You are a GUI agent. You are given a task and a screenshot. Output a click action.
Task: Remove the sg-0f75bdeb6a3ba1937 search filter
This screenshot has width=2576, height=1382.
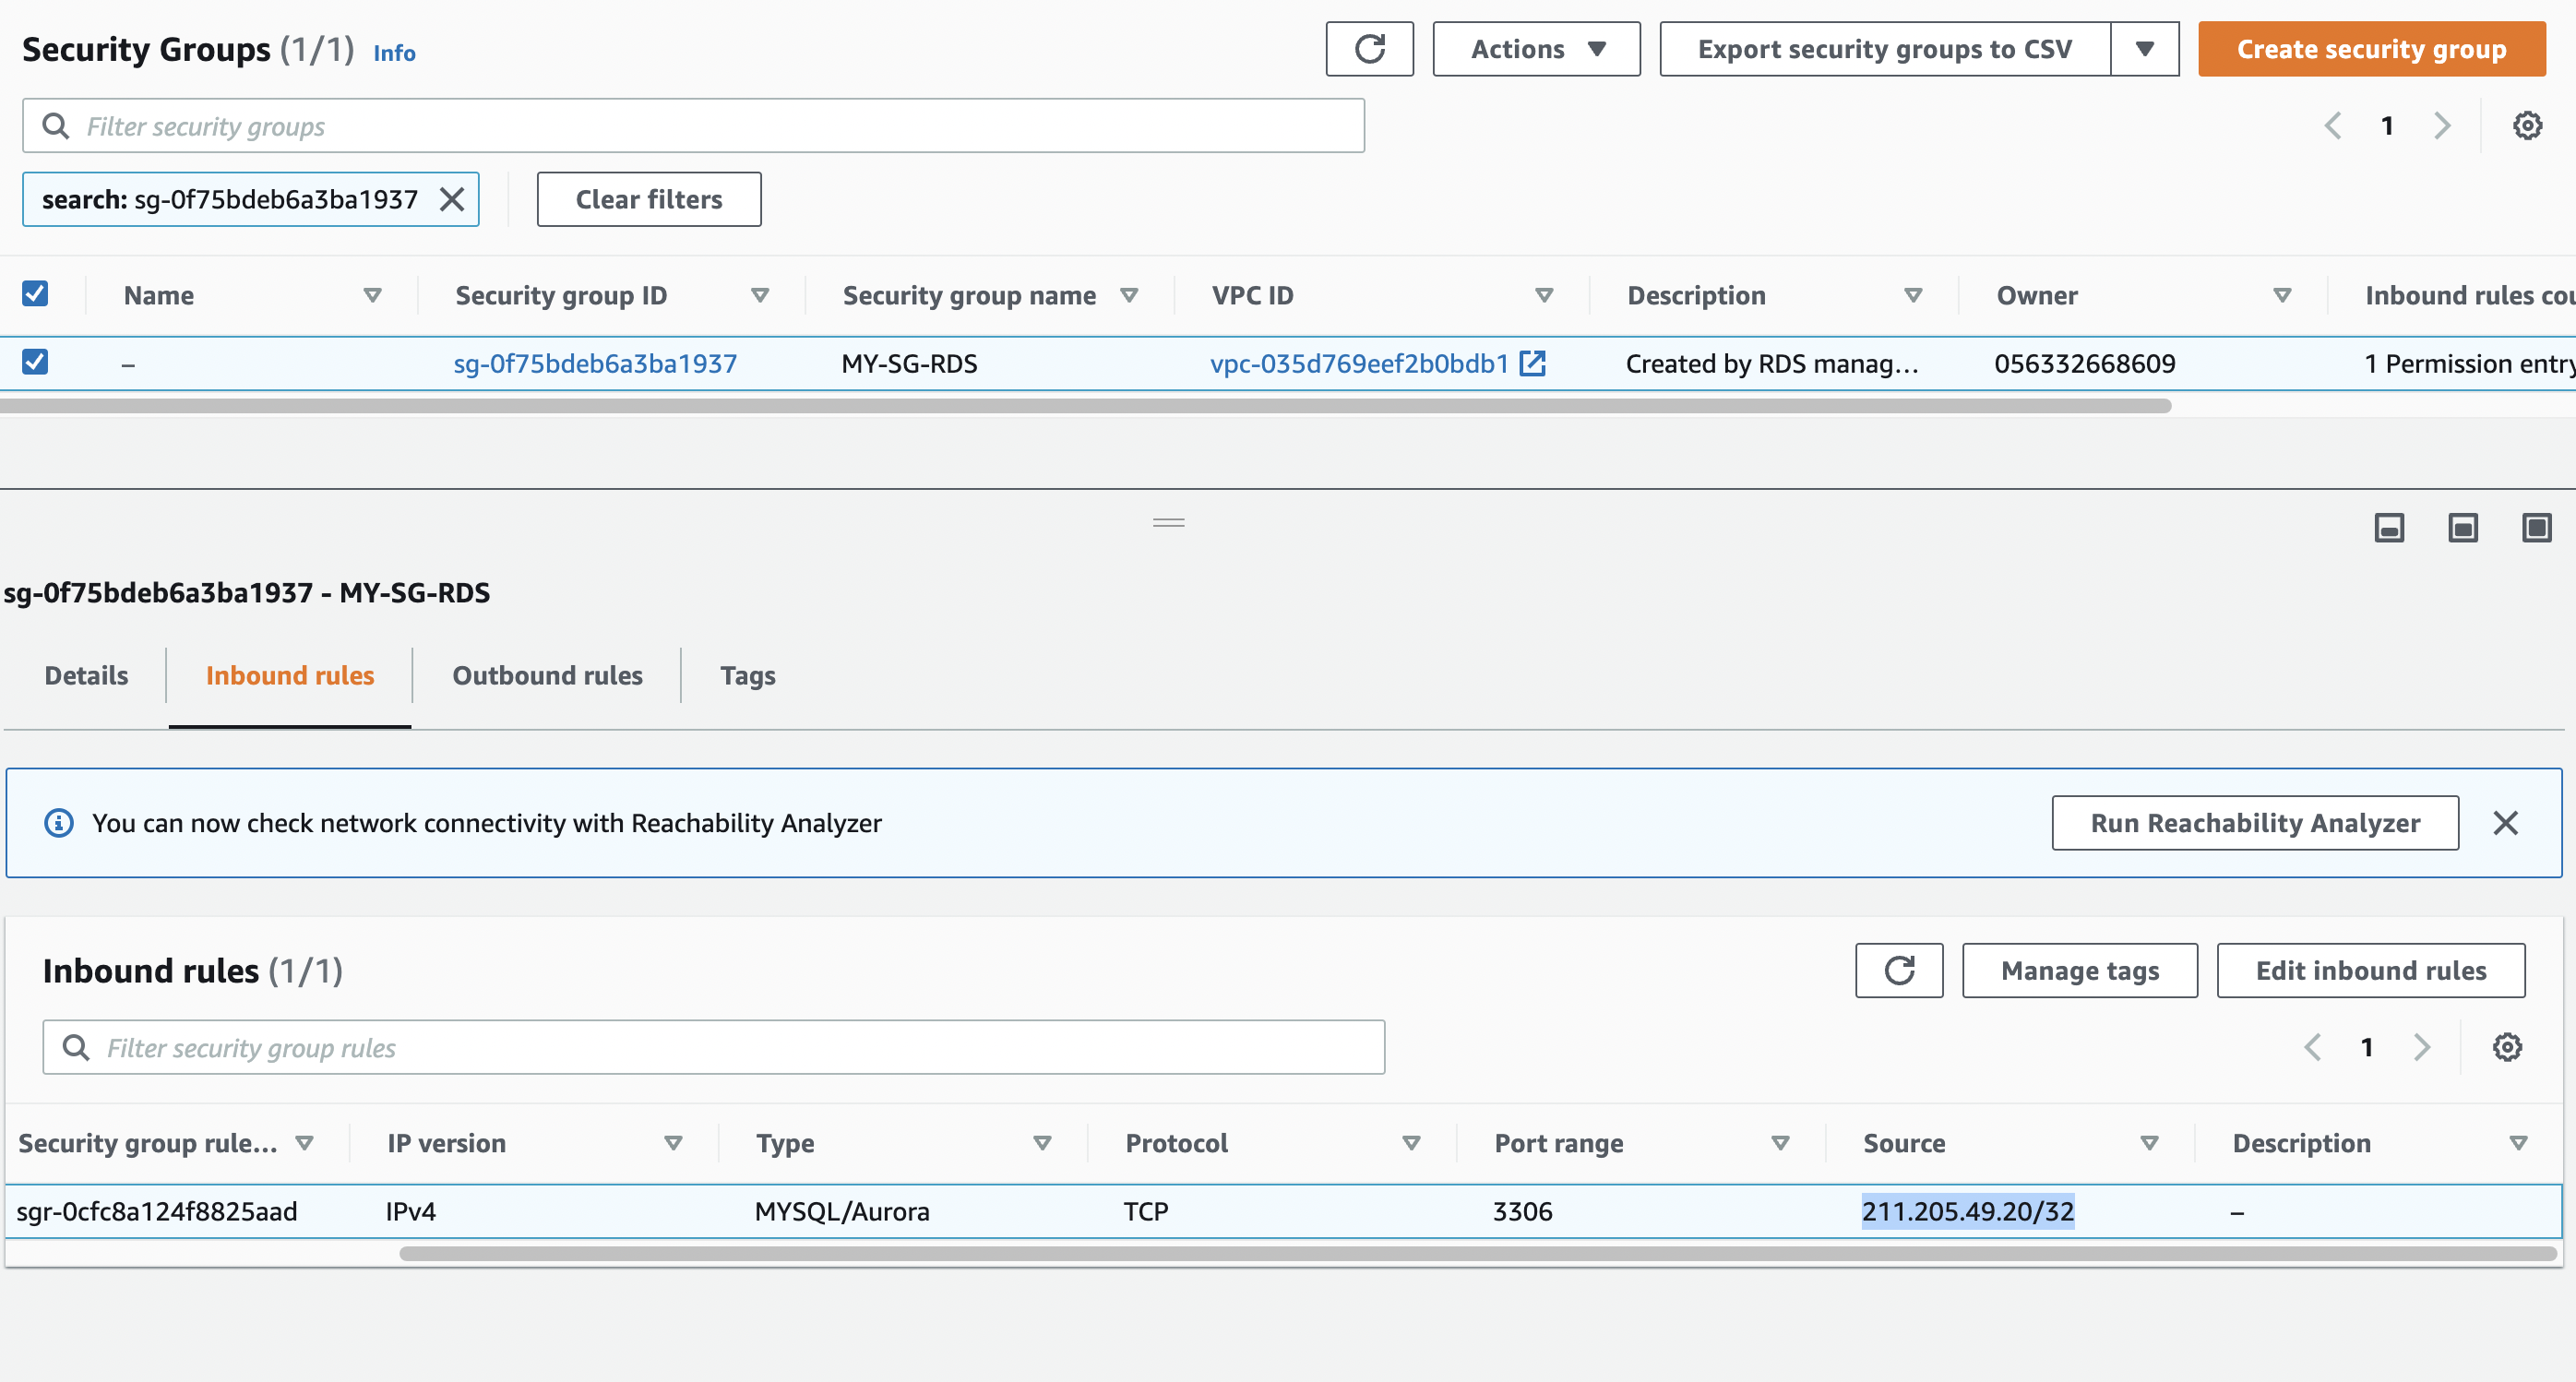pyautogui.click(x=452, y=199)
